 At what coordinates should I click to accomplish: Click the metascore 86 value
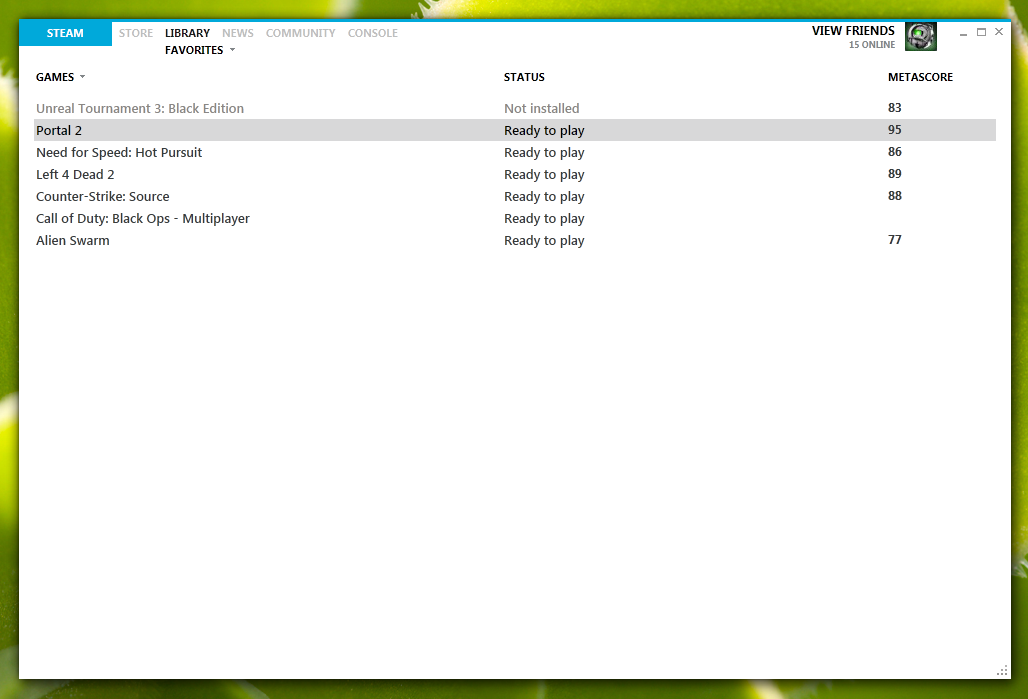(x=895, y=151)
